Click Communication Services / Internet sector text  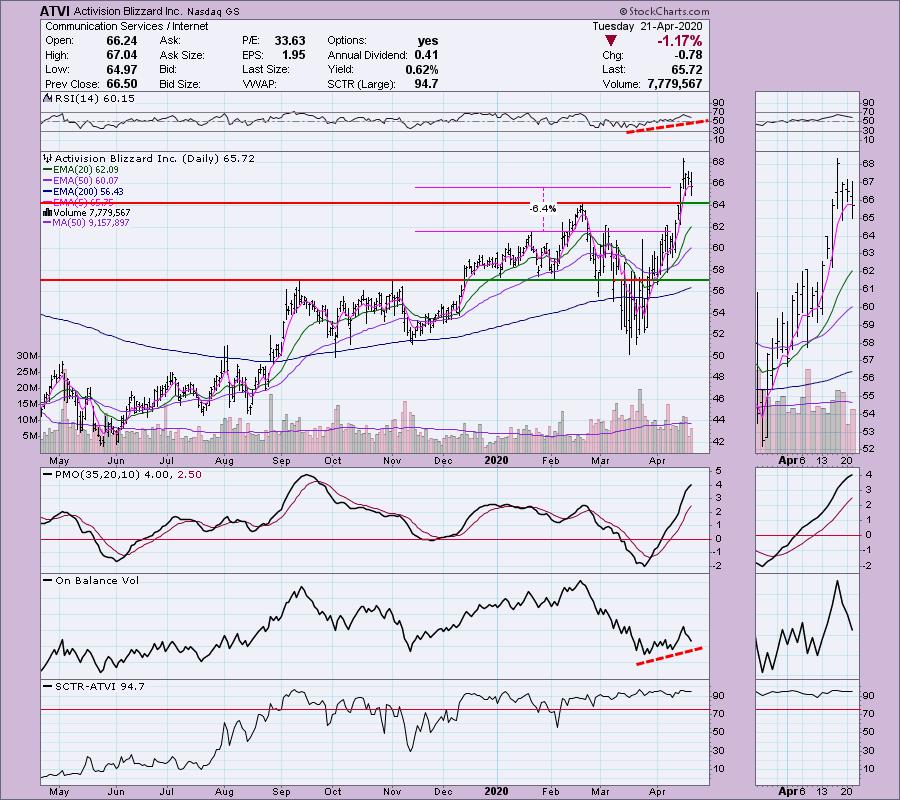coord(126,26)
